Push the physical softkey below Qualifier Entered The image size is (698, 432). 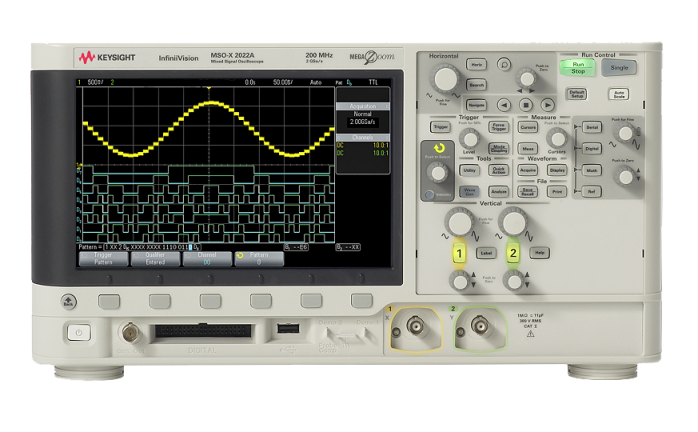(160, 302)
